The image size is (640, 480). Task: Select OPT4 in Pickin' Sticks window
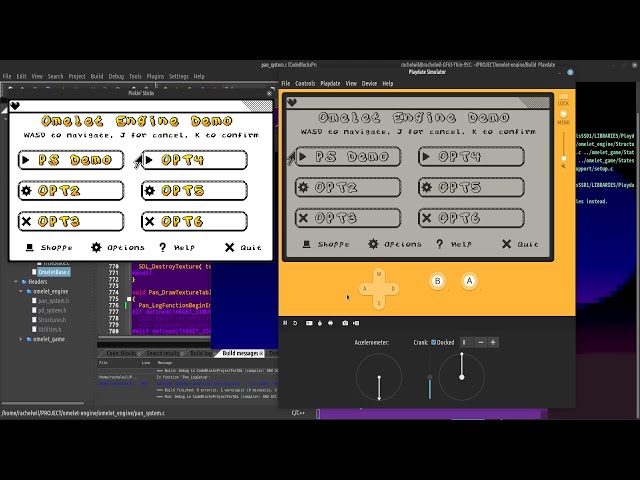(x=194, y=160)
